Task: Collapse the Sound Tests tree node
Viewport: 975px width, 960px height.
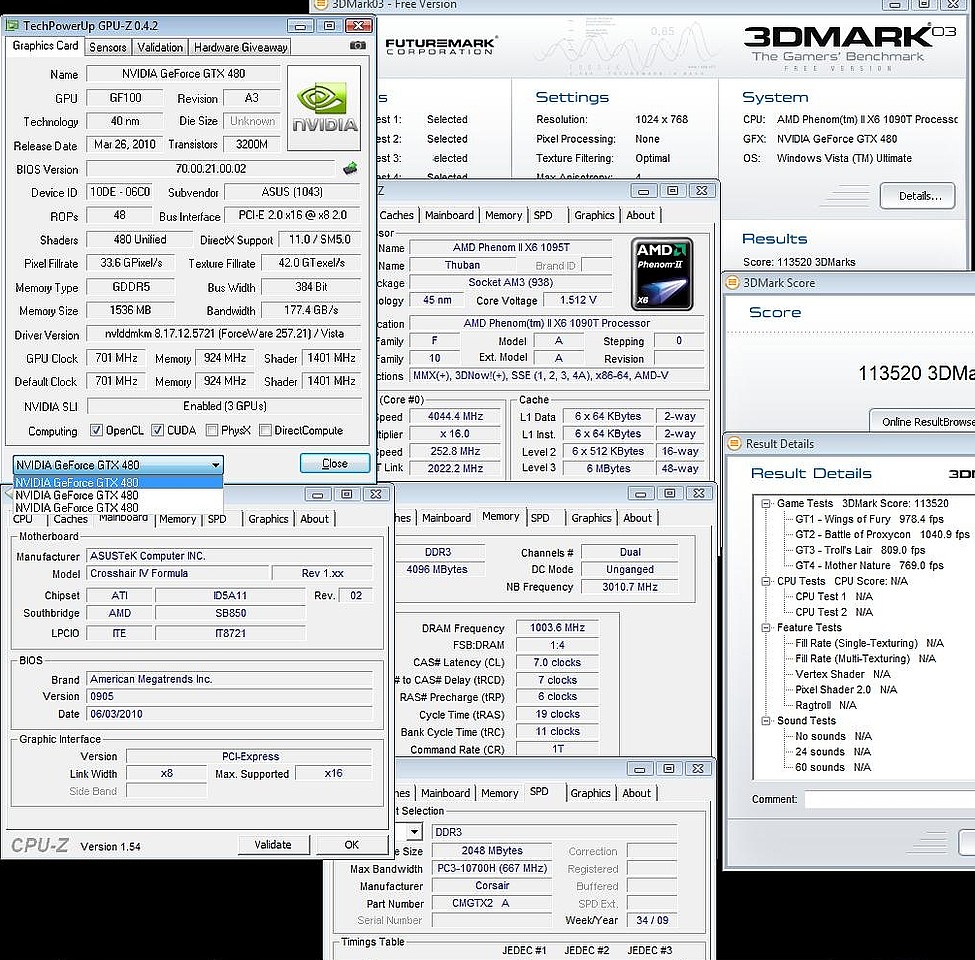Action: click(766, 721)
